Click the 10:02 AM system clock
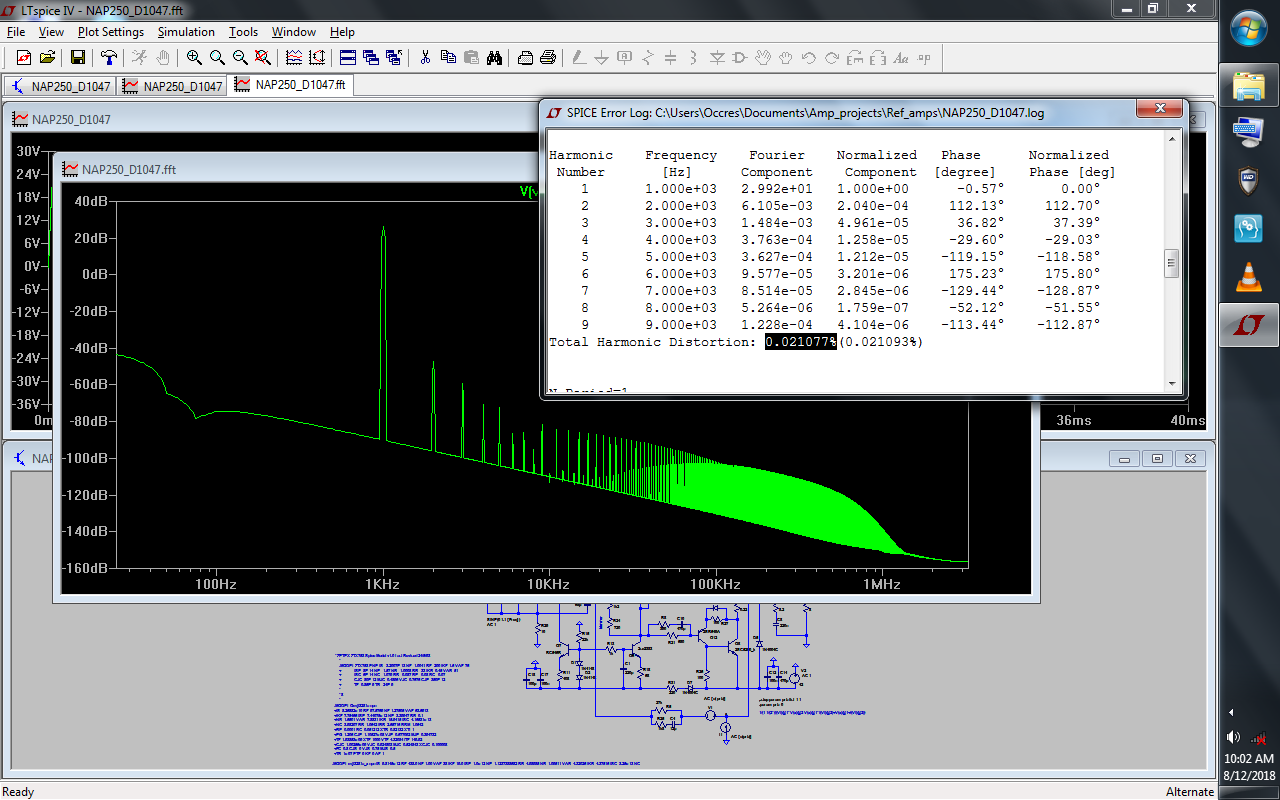The width and height of the screenshot is (1280, 800). (x=1249, y=759)
